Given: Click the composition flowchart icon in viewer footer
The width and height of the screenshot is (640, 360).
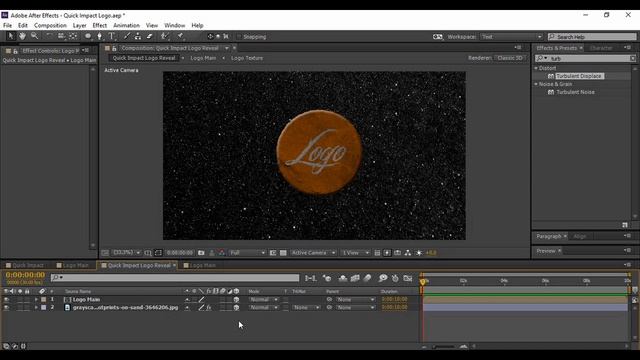Looking at the screenshot, I should (x=408, y=253).
